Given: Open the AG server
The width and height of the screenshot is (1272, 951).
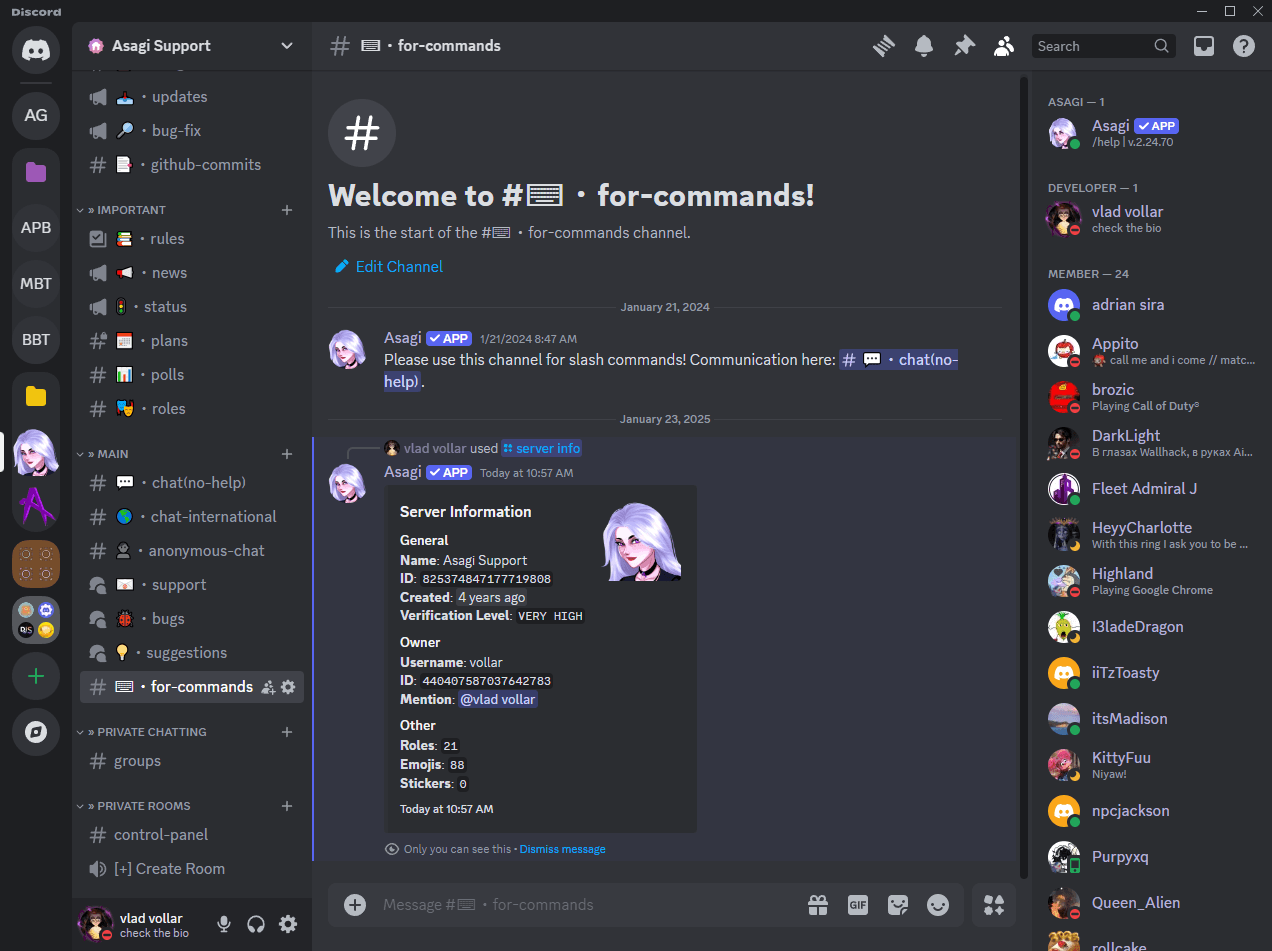Looking at the screenshot, I should [36, 115].
